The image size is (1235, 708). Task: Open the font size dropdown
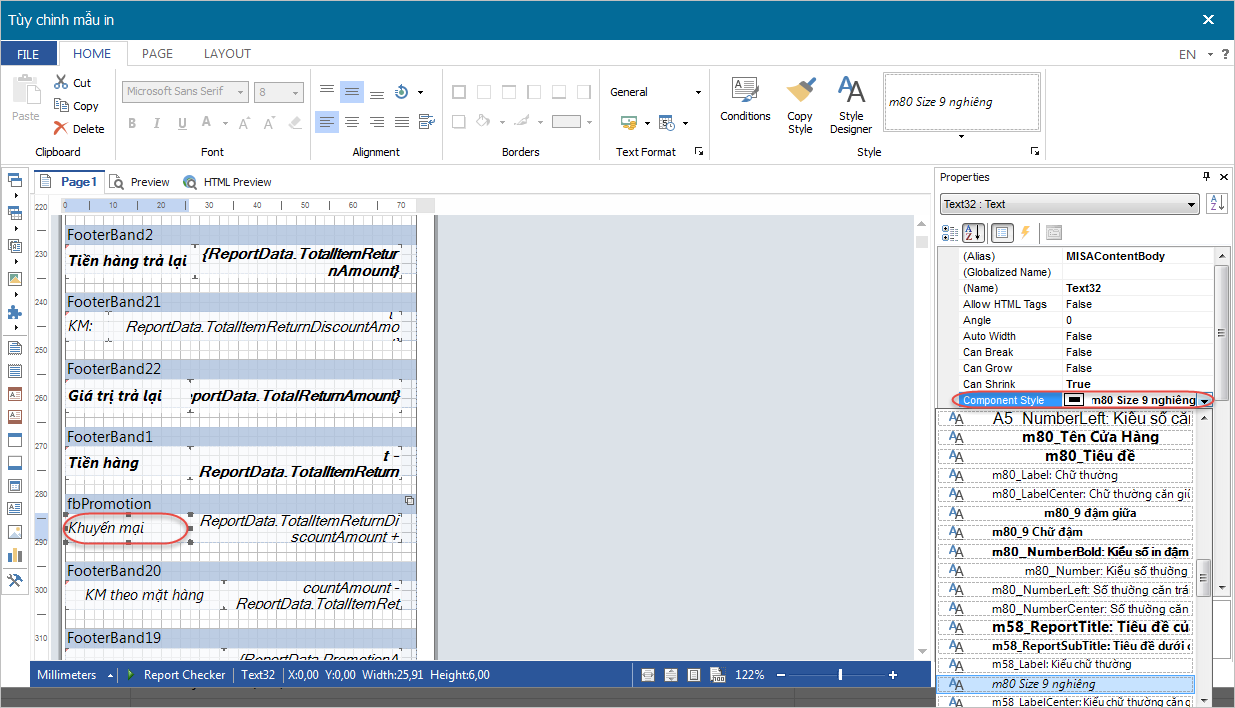pyautogui.click(x=296, y=92)
